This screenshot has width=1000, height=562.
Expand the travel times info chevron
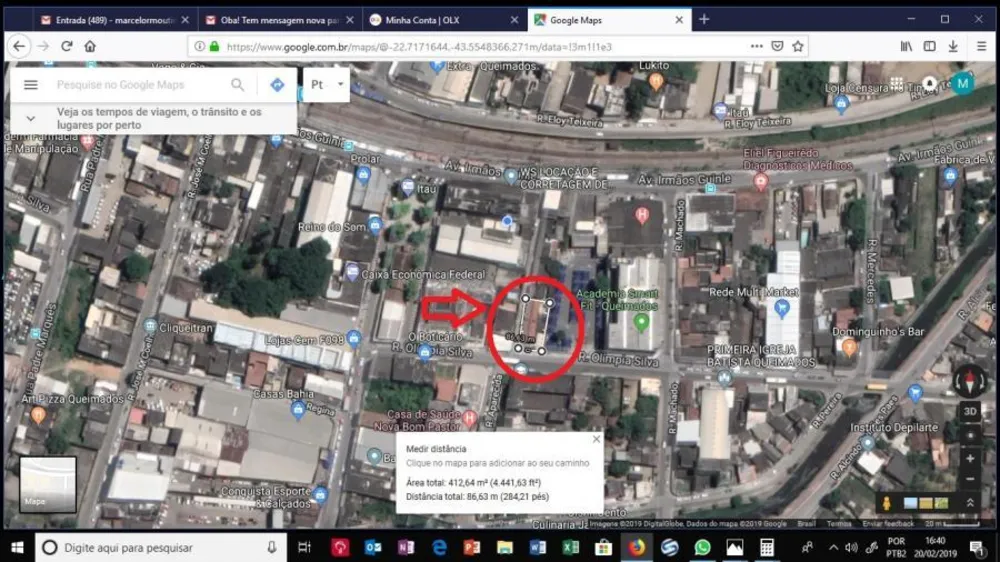click(x=31, y=119)
